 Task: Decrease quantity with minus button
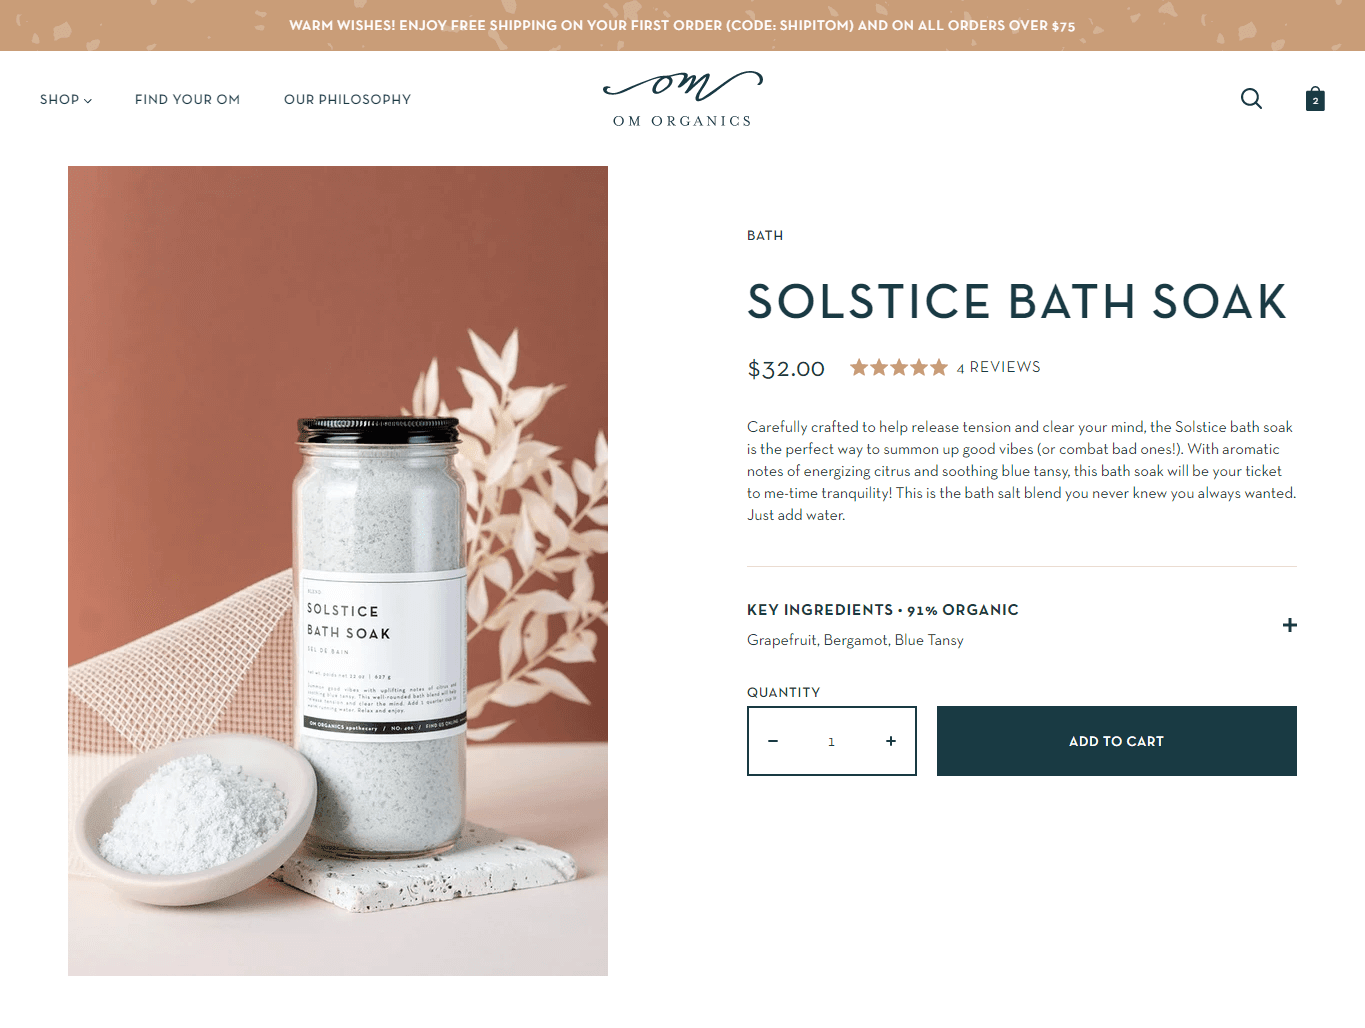tap(773, 741)
